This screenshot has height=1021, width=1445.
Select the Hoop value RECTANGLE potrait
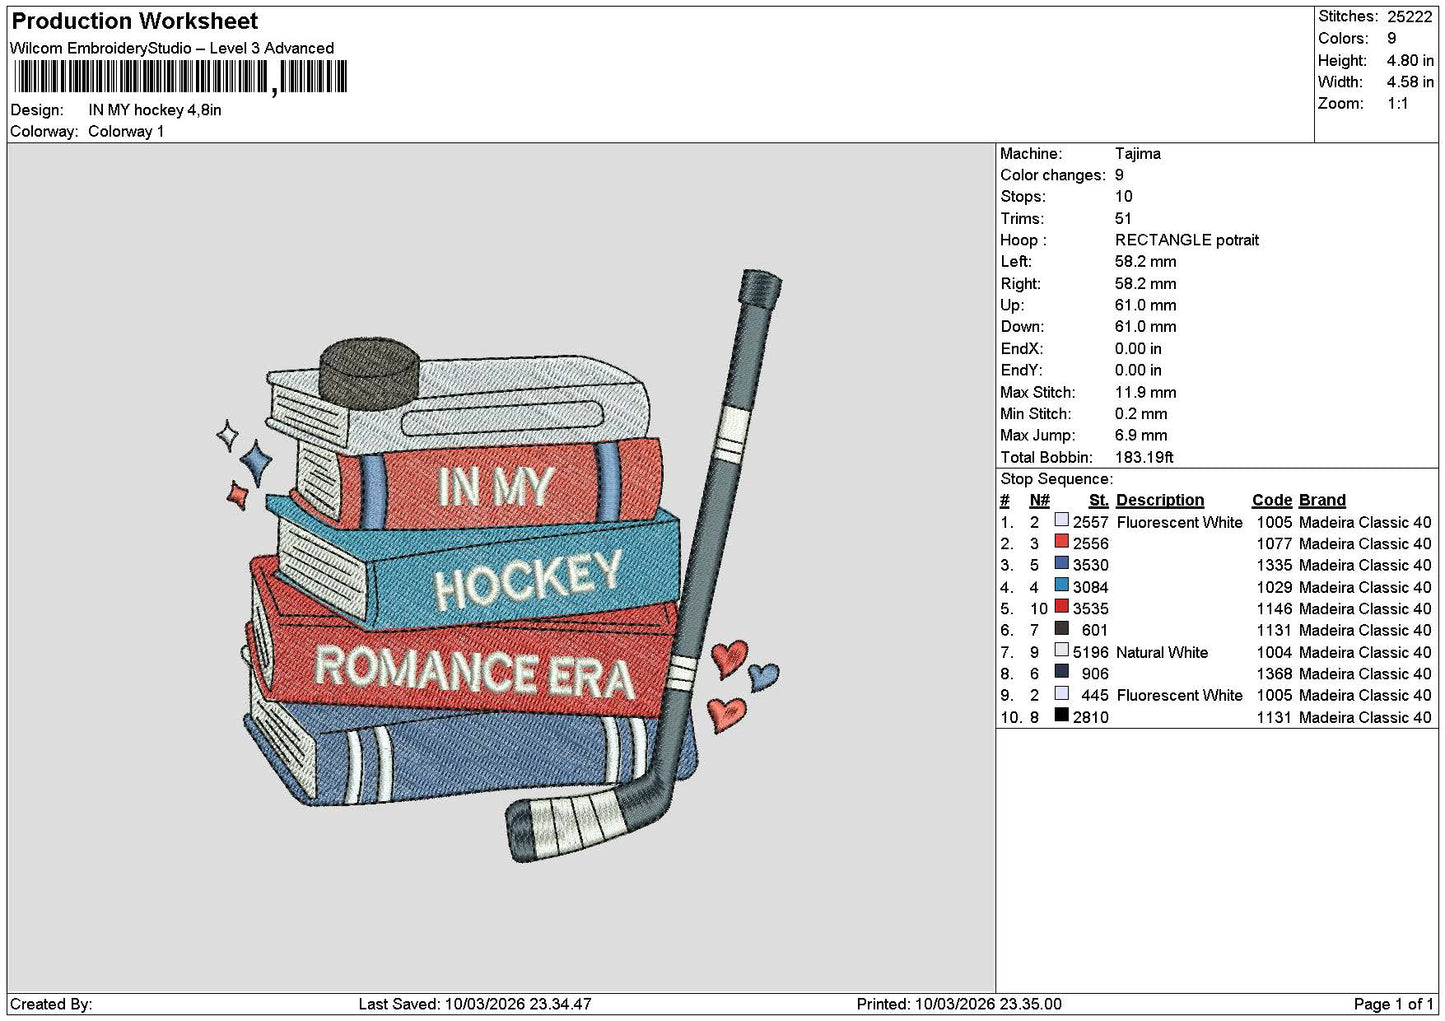pyautogui.click(x=1187, y=240)
